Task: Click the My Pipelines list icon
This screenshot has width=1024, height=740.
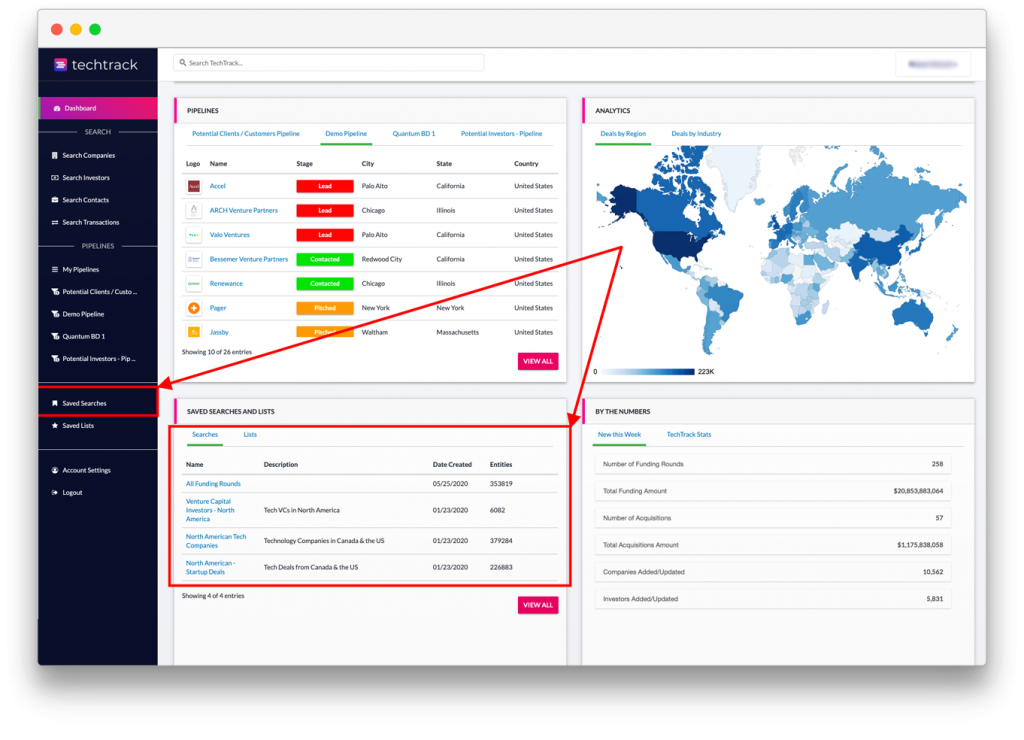Action: (x=55, y=269)
